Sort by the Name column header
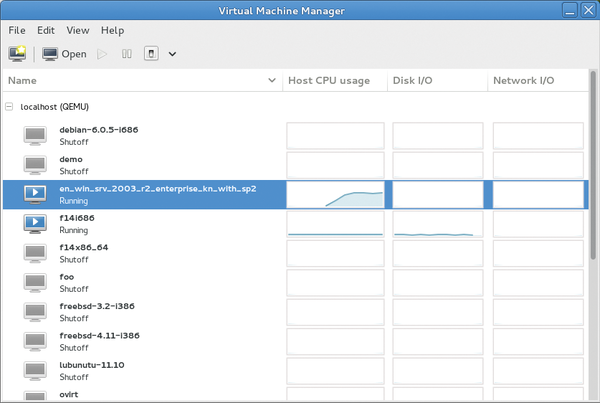Viewport: 600px width, 403px height. (140, 81)
